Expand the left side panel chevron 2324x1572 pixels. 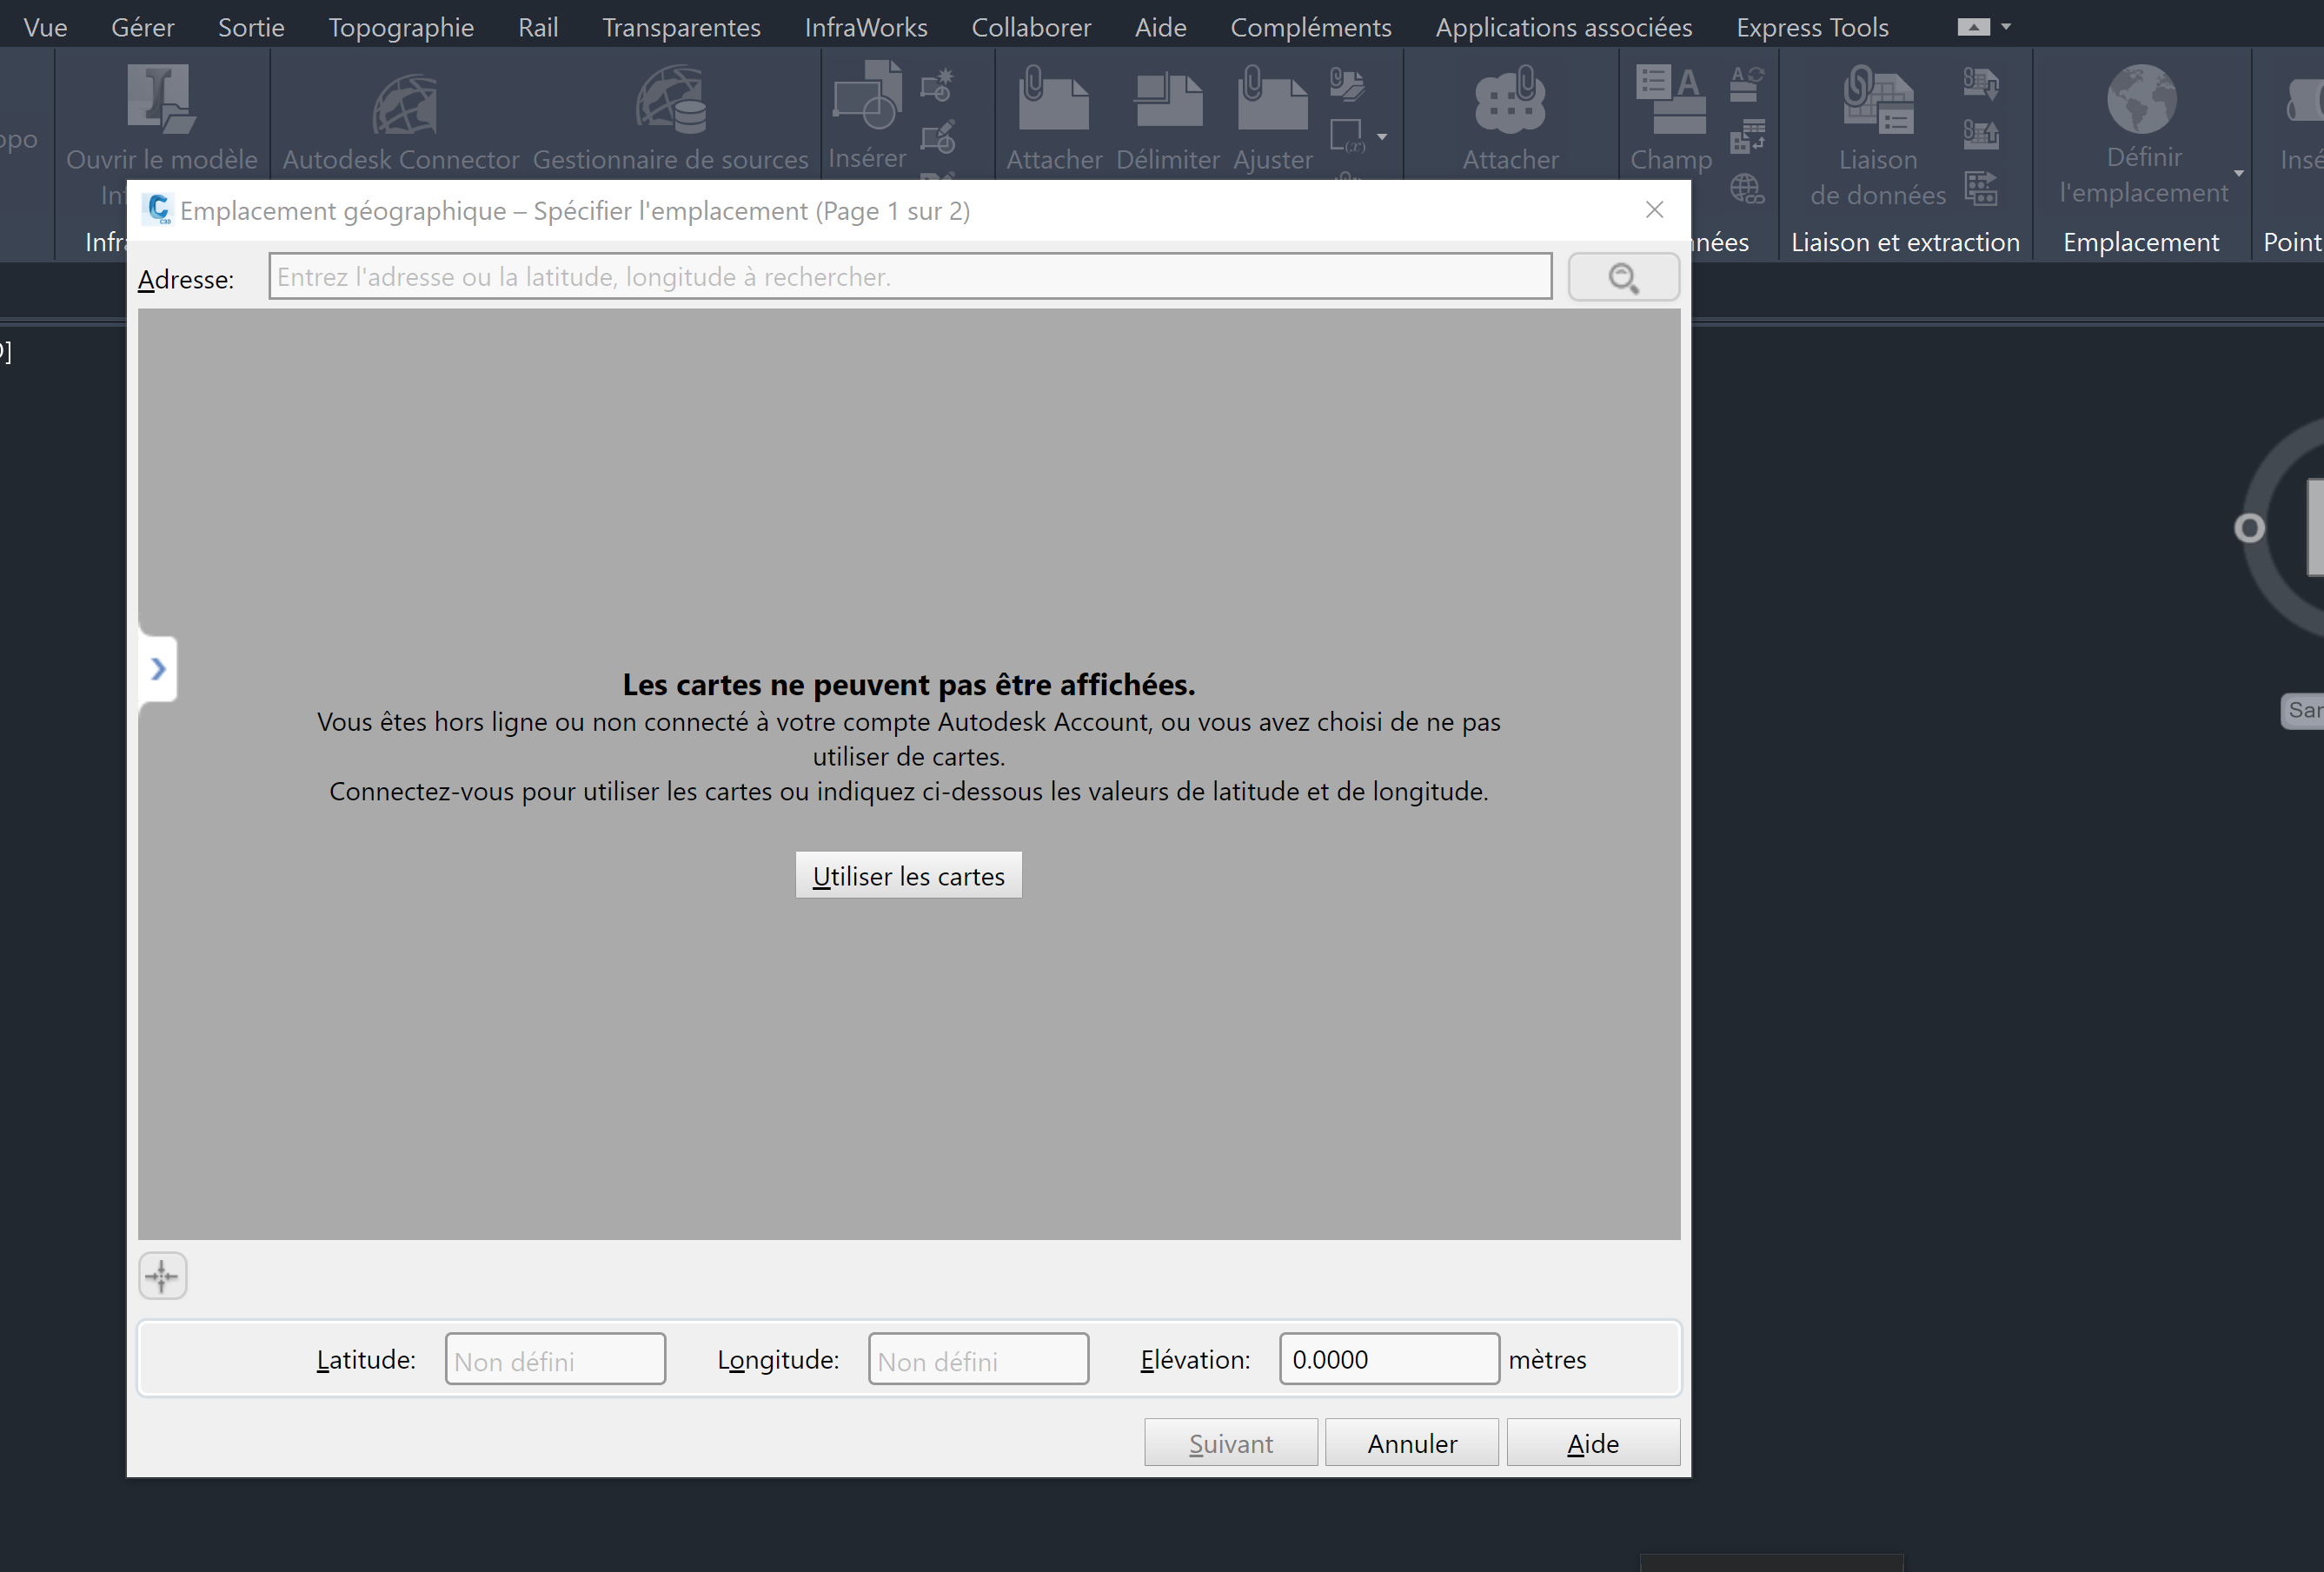click(158, 668)
